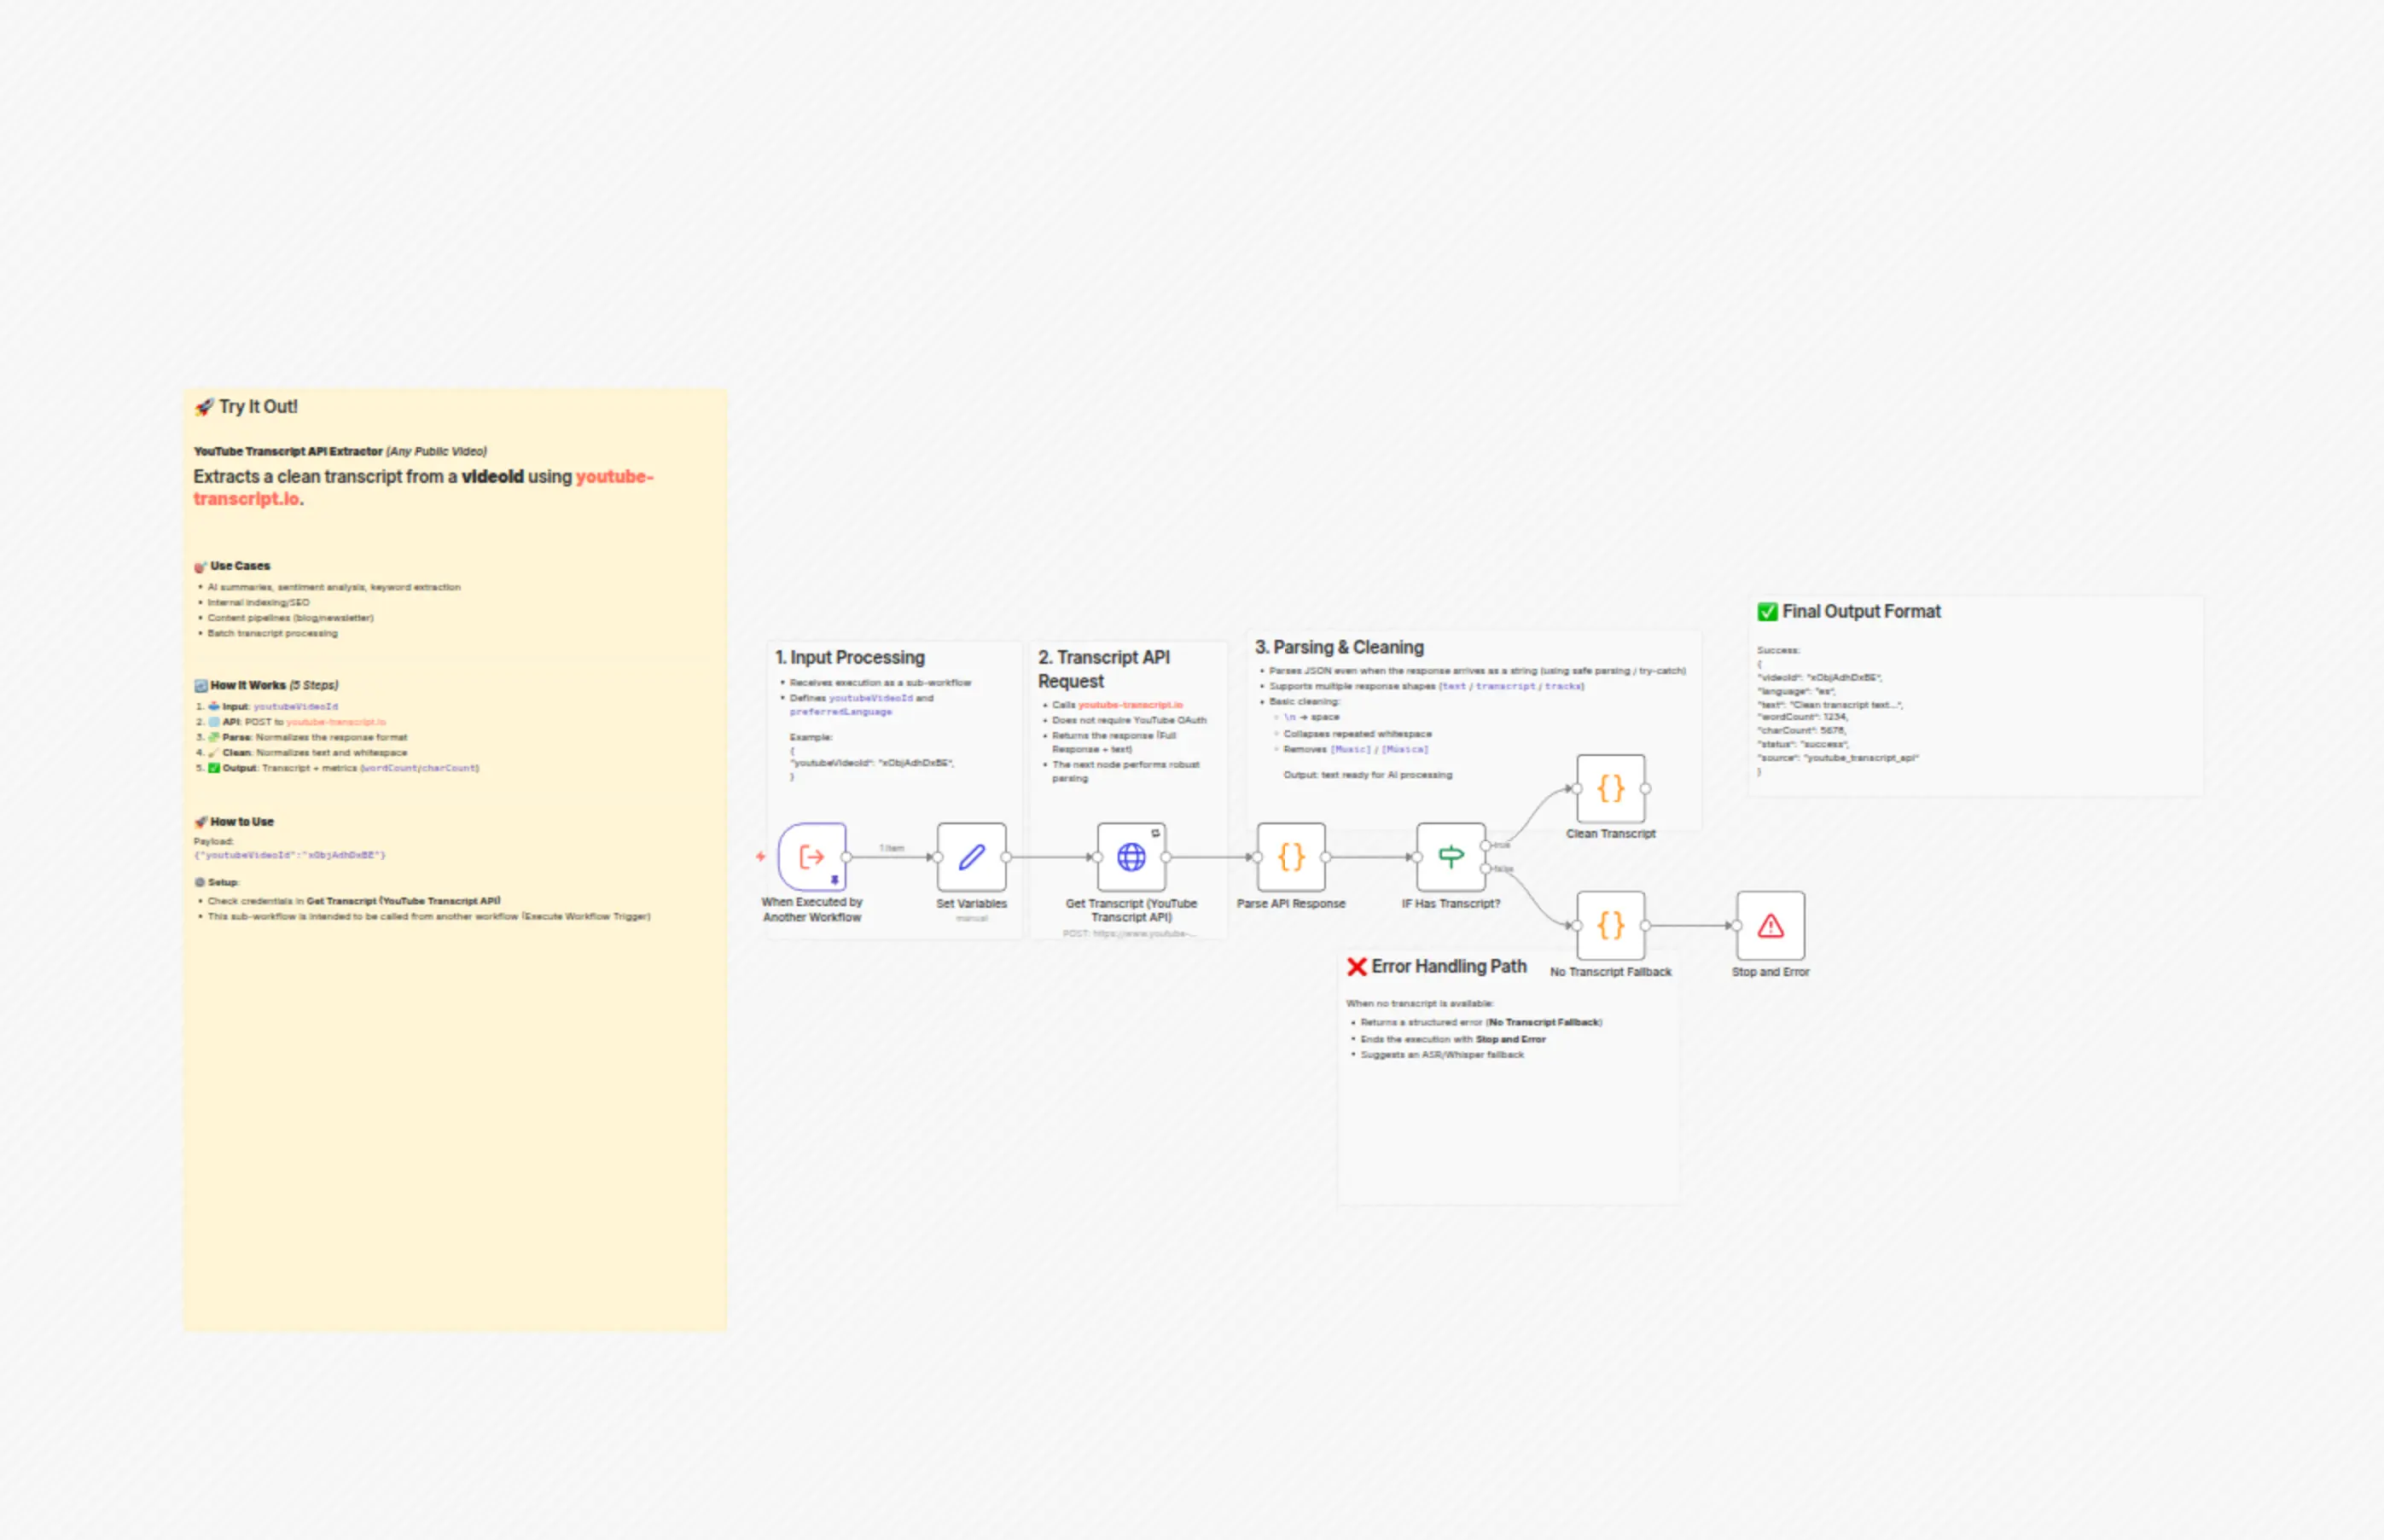Click the false output connector of IF node
Viewport: 2384px width, 1540px height.
1486,868
